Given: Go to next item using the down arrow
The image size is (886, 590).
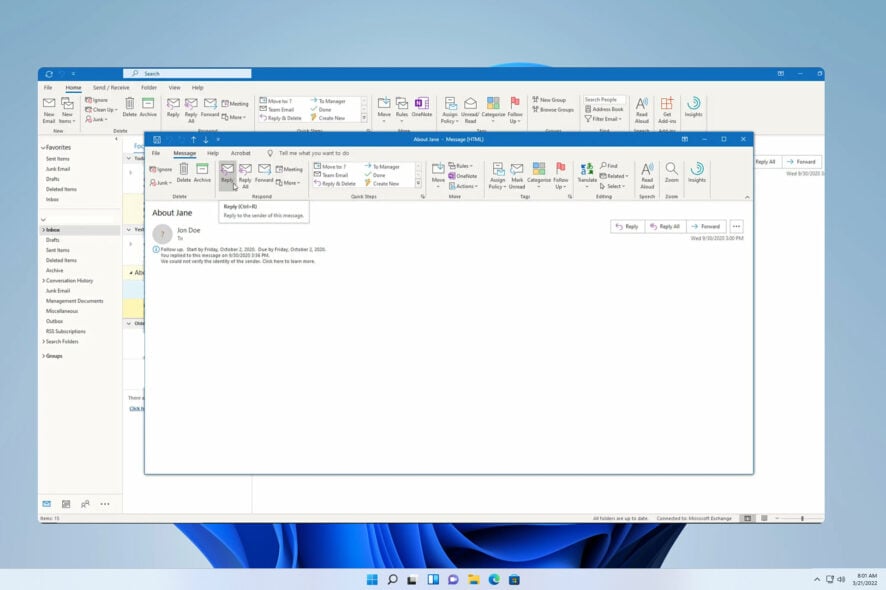Looking at the screenshot, I should tap(206, 140).
